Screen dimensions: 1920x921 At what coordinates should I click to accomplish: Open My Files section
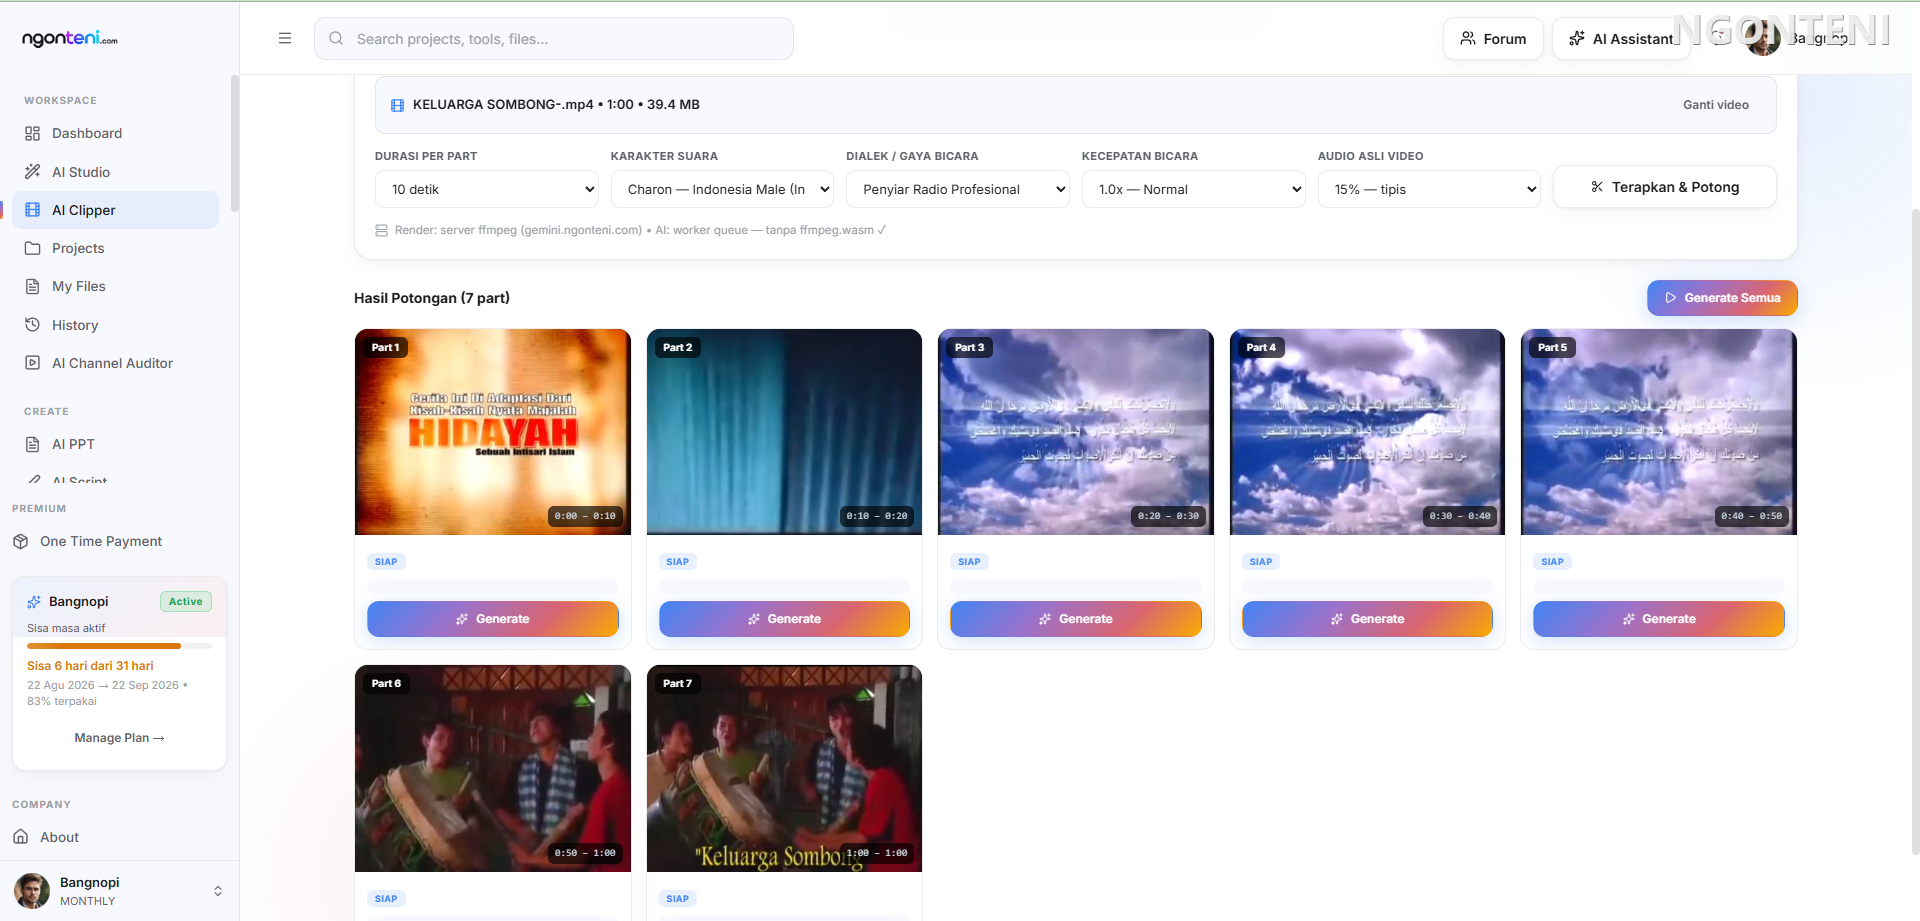click(115, 286)
